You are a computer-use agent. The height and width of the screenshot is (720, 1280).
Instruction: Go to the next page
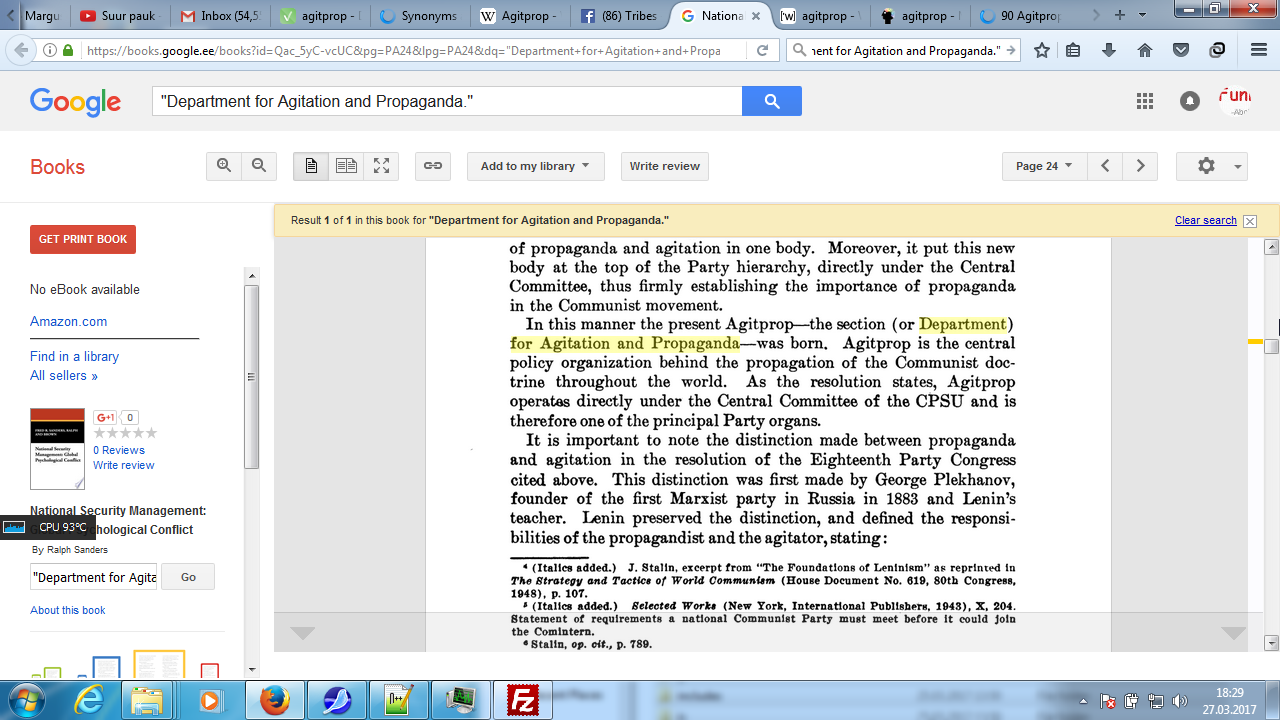coord(1140,166)
